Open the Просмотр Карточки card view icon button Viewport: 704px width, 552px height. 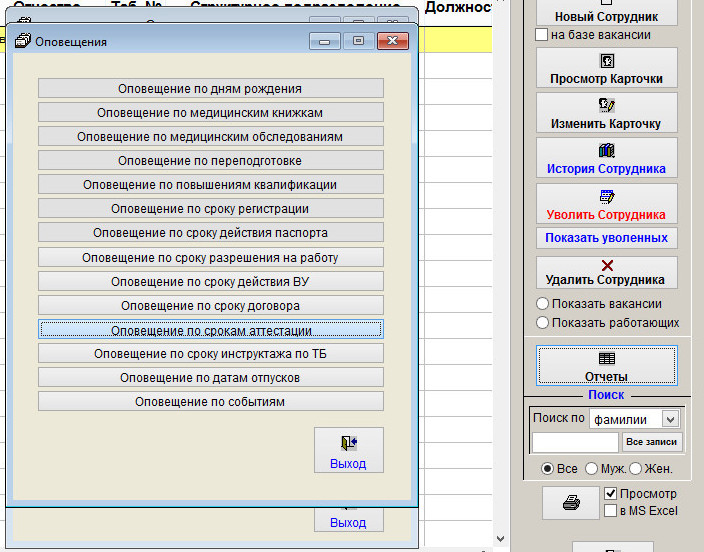pyautogui.click(x=606, y=68)
